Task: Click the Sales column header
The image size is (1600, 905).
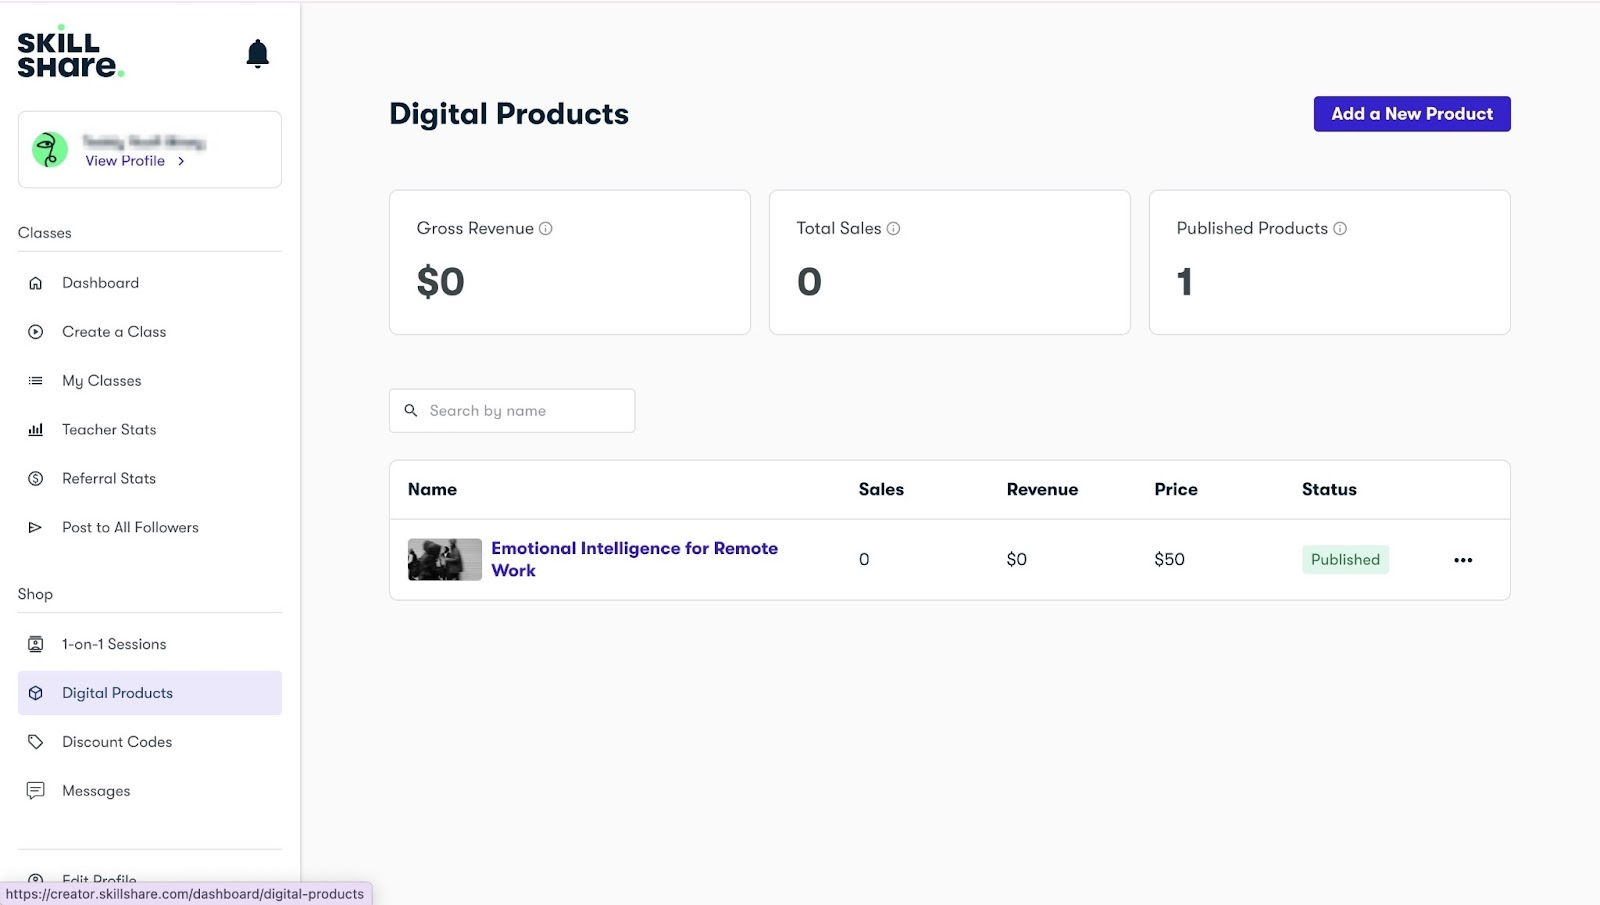Action: [x=881, y=490]
